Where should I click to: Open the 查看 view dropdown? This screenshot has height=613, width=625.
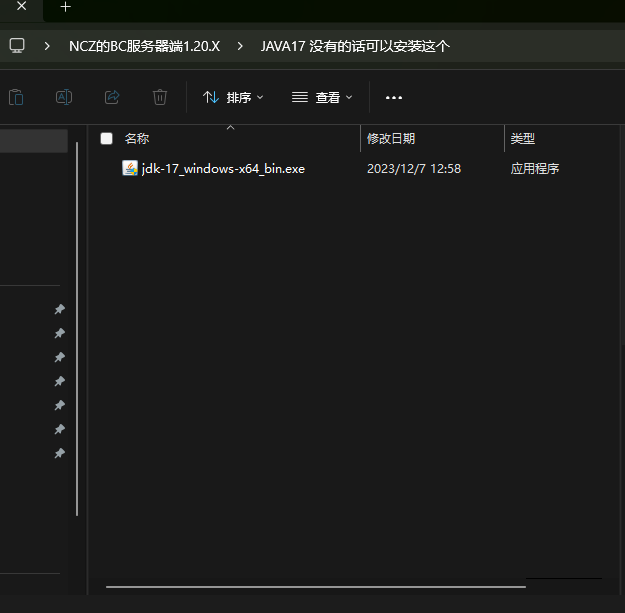(x=322, y=97)
